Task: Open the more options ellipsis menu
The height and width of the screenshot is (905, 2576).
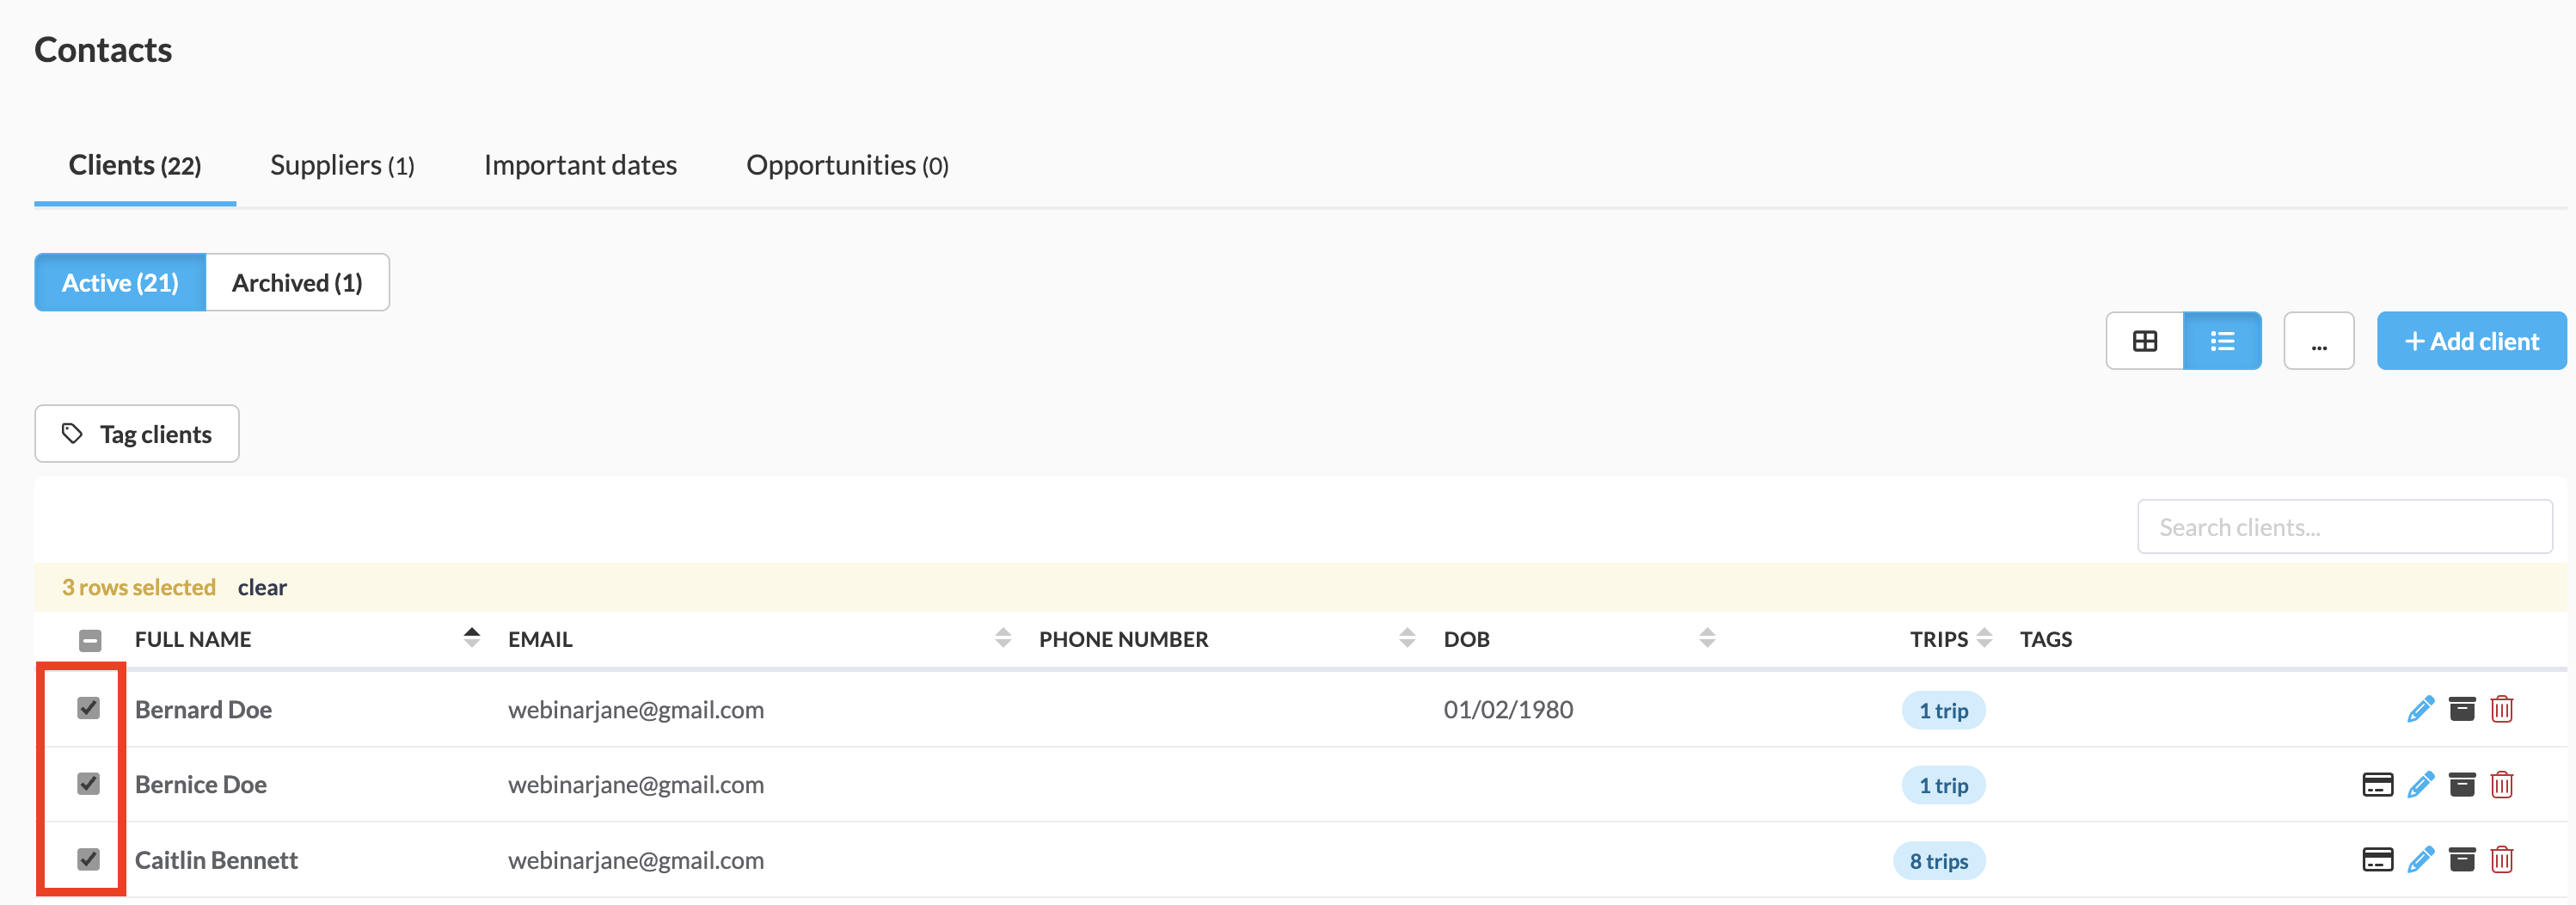Action: [2318, 341]
